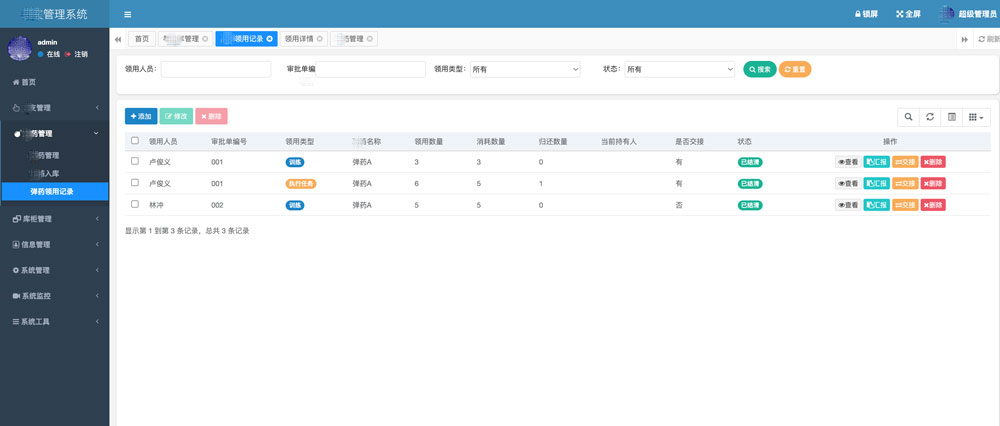Toggle table search magnifier icon
Viewport: 1000px width, 426px height.
point(908,117)
